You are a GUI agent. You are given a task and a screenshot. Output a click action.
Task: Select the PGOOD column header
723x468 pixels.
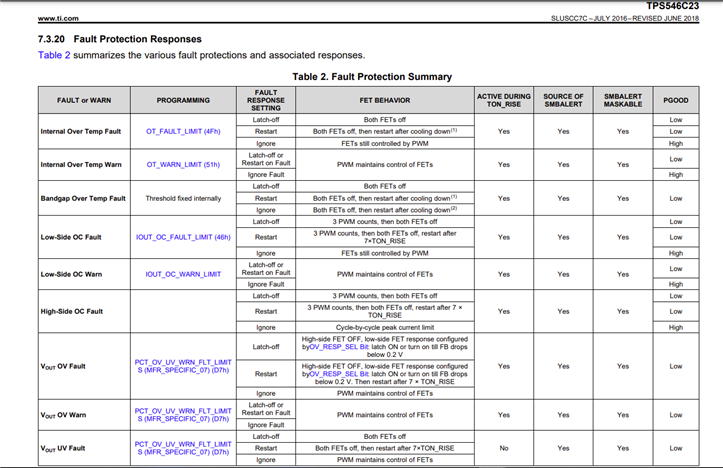click(676, 100)
